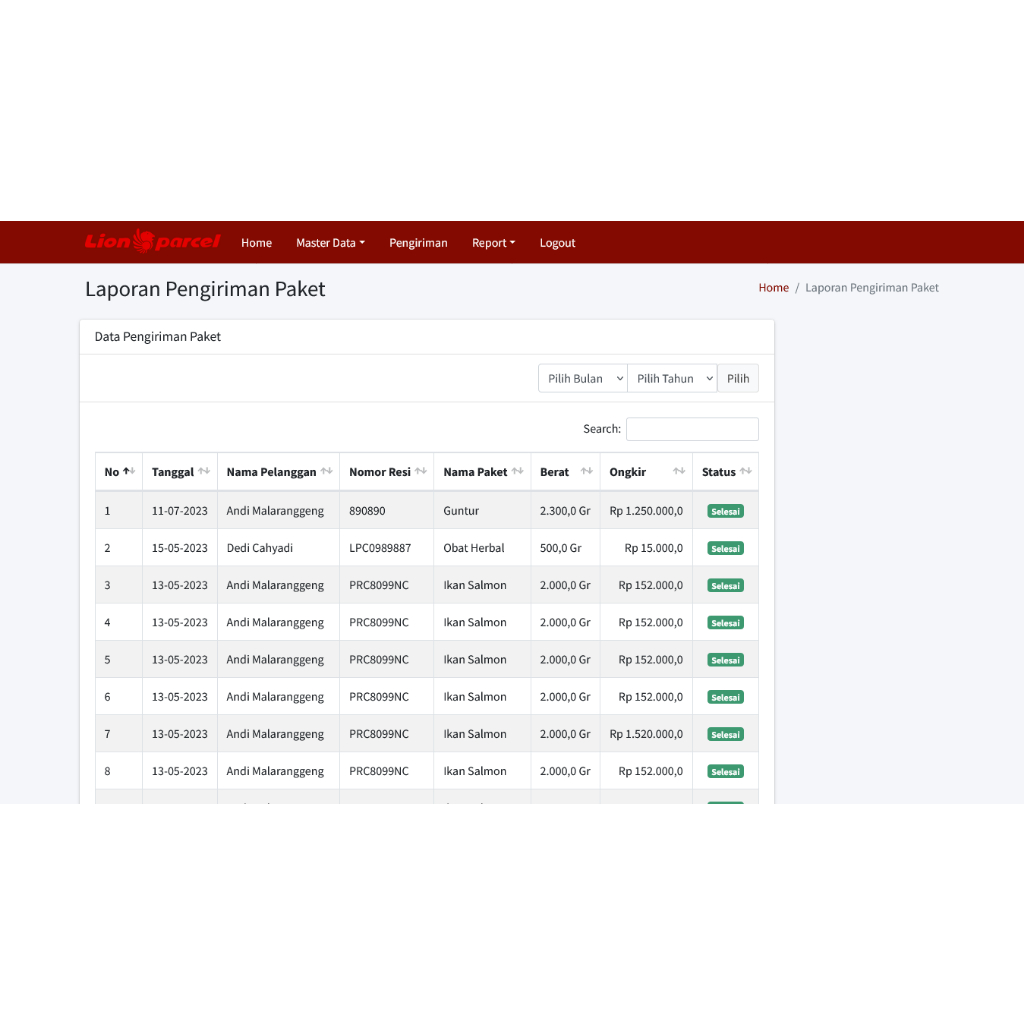Expand the Report menu

(x=493, y=243)
